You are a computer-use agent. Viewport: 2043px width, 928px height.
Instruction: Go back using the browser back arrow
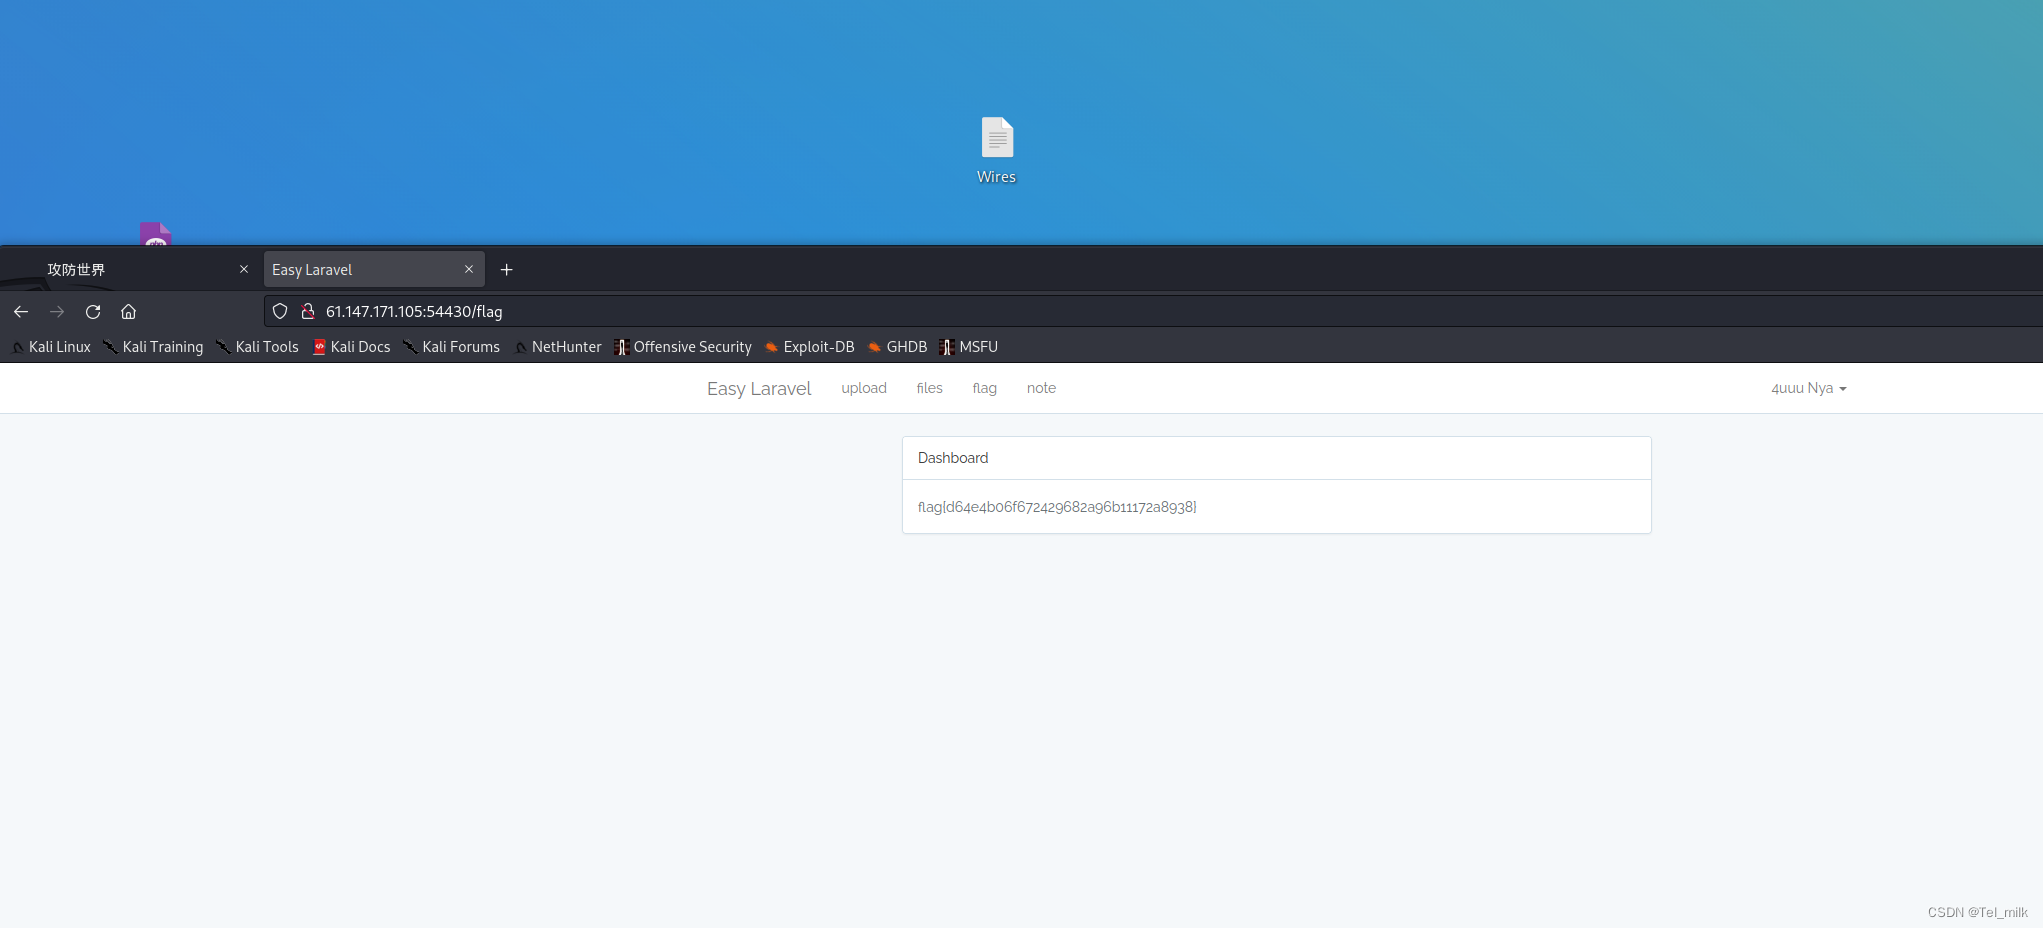tap(21, 312)
